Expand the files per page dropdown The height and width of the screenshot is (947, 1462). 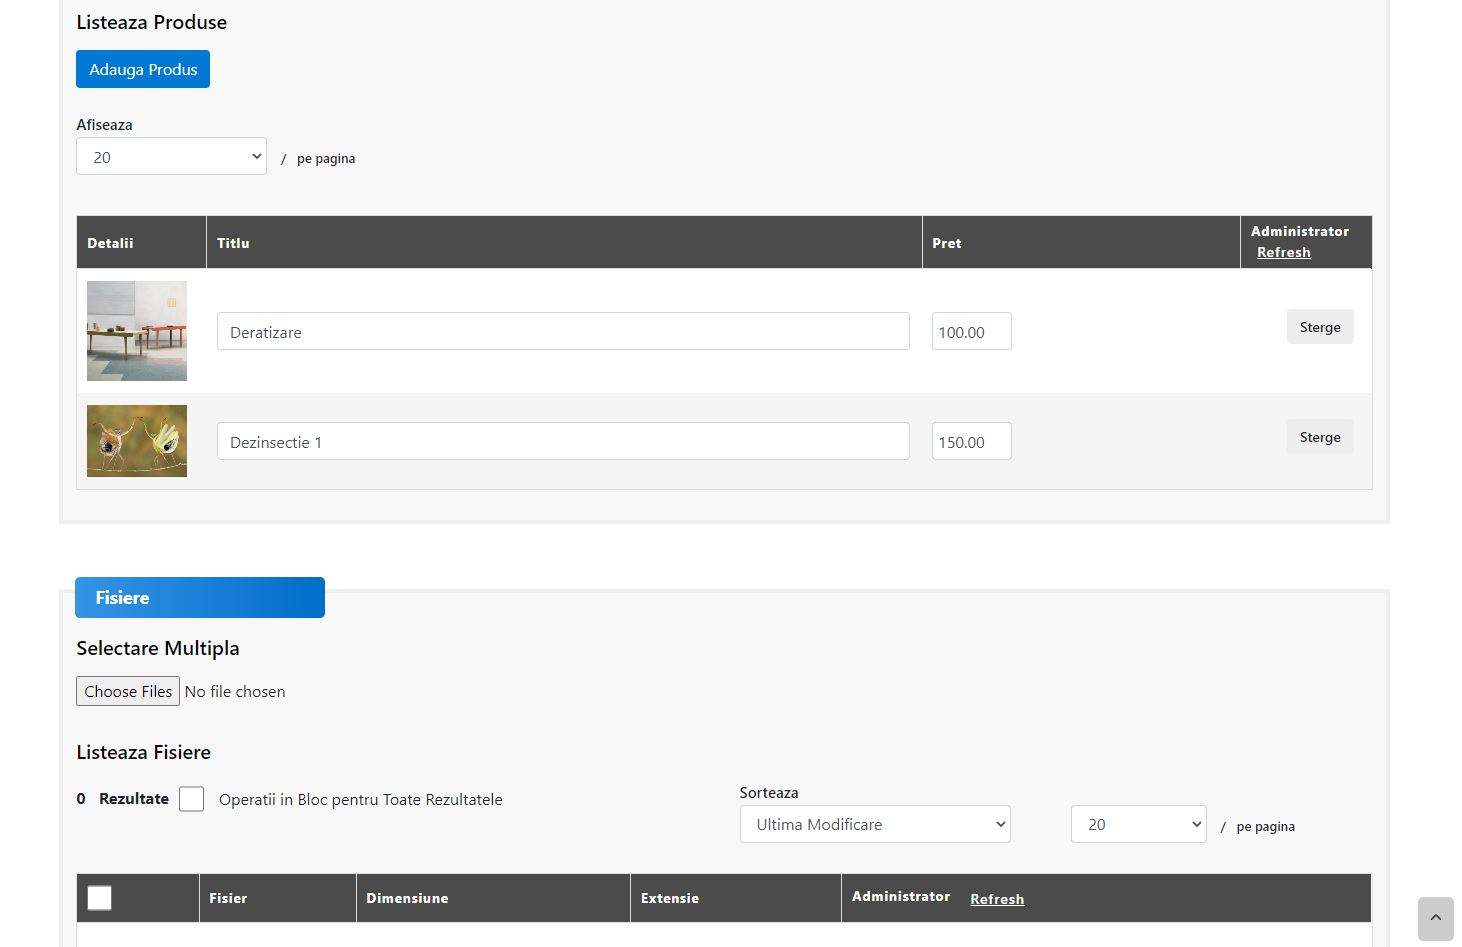pos(1138,824)
